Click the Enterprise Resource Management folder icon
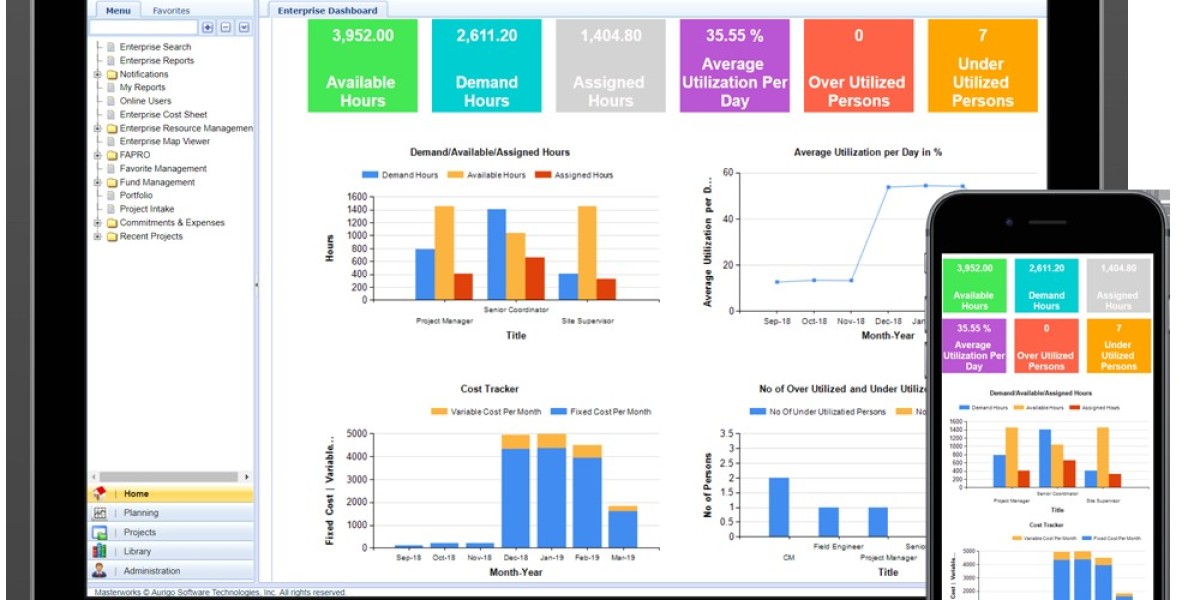 [x=112, y=128]
